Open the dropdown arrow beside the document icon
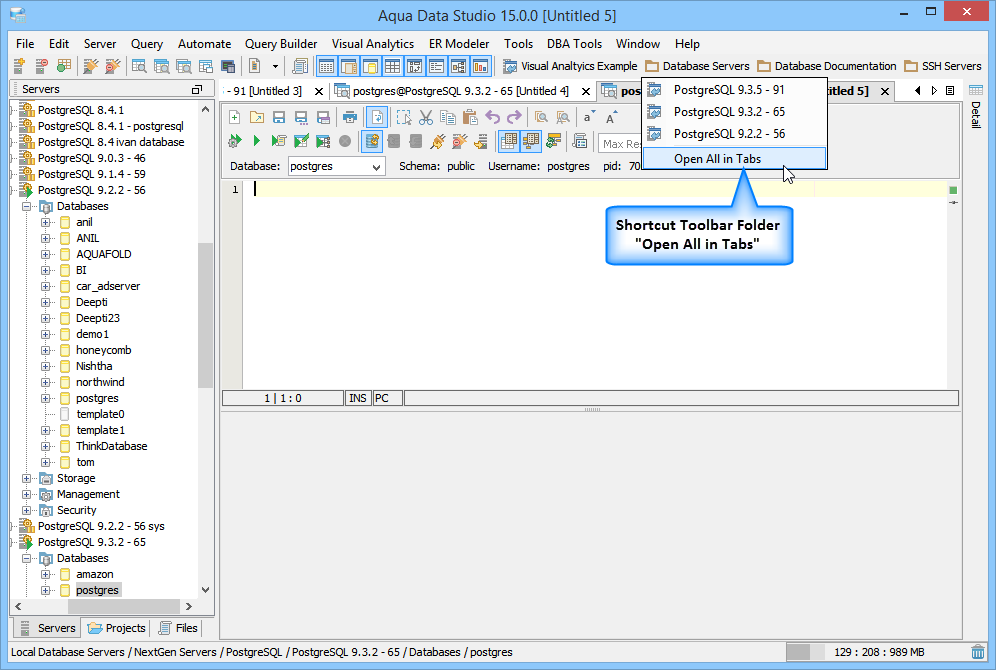The image size is (996, 670). pyautogui.click(x=275, y=66)
